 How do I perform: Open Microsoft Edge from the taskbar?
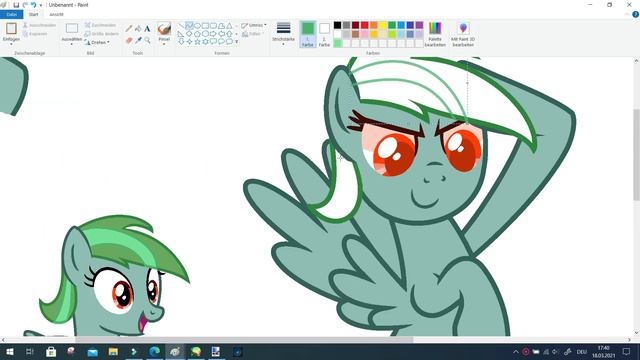pyautogui.click(x=154, y=351)
